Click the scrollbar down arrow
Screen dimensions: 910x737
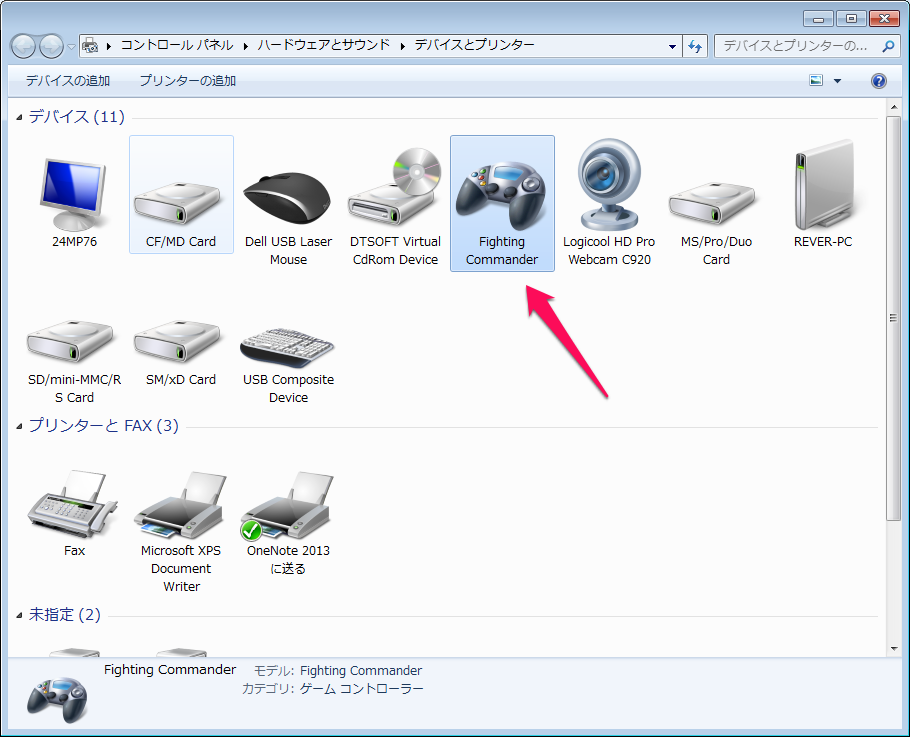click(x=893, y=648)
